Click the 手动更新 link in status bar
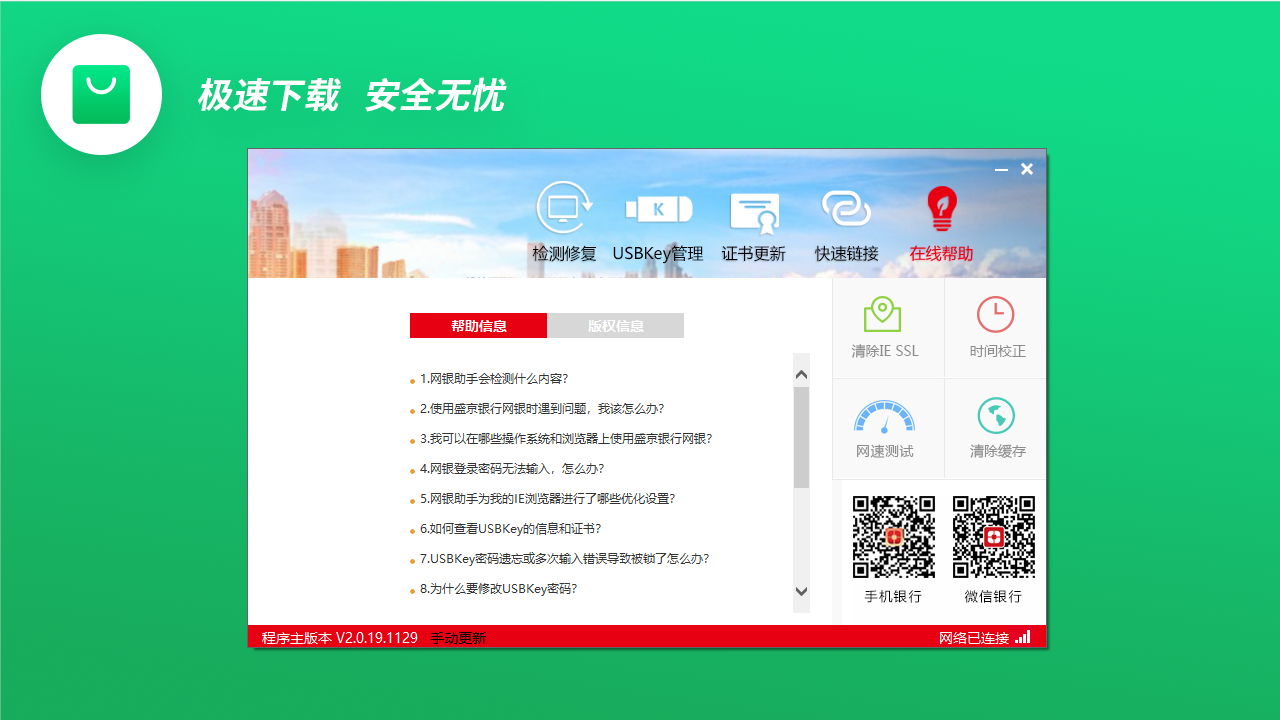 click(x=457, y=637)
